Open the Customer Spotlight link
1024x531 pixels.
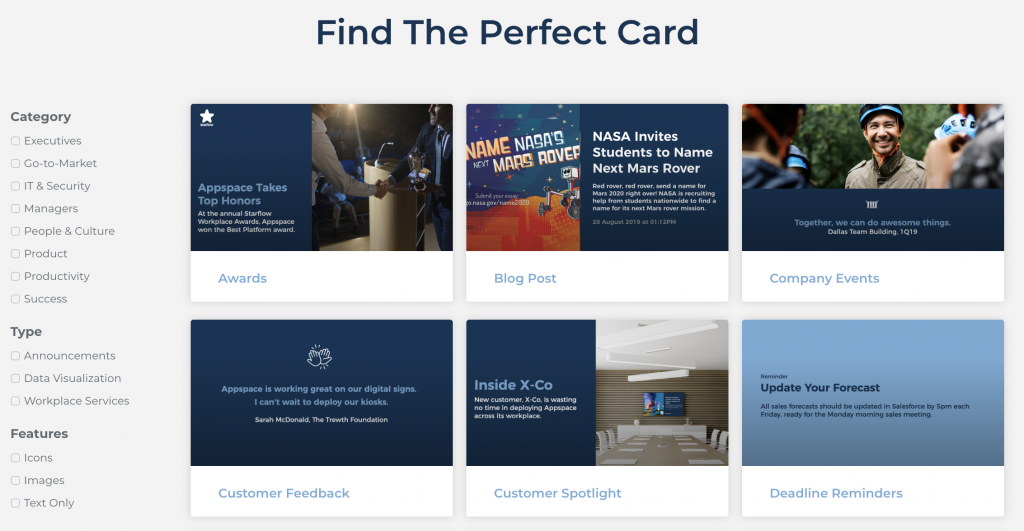click(557, 493)
